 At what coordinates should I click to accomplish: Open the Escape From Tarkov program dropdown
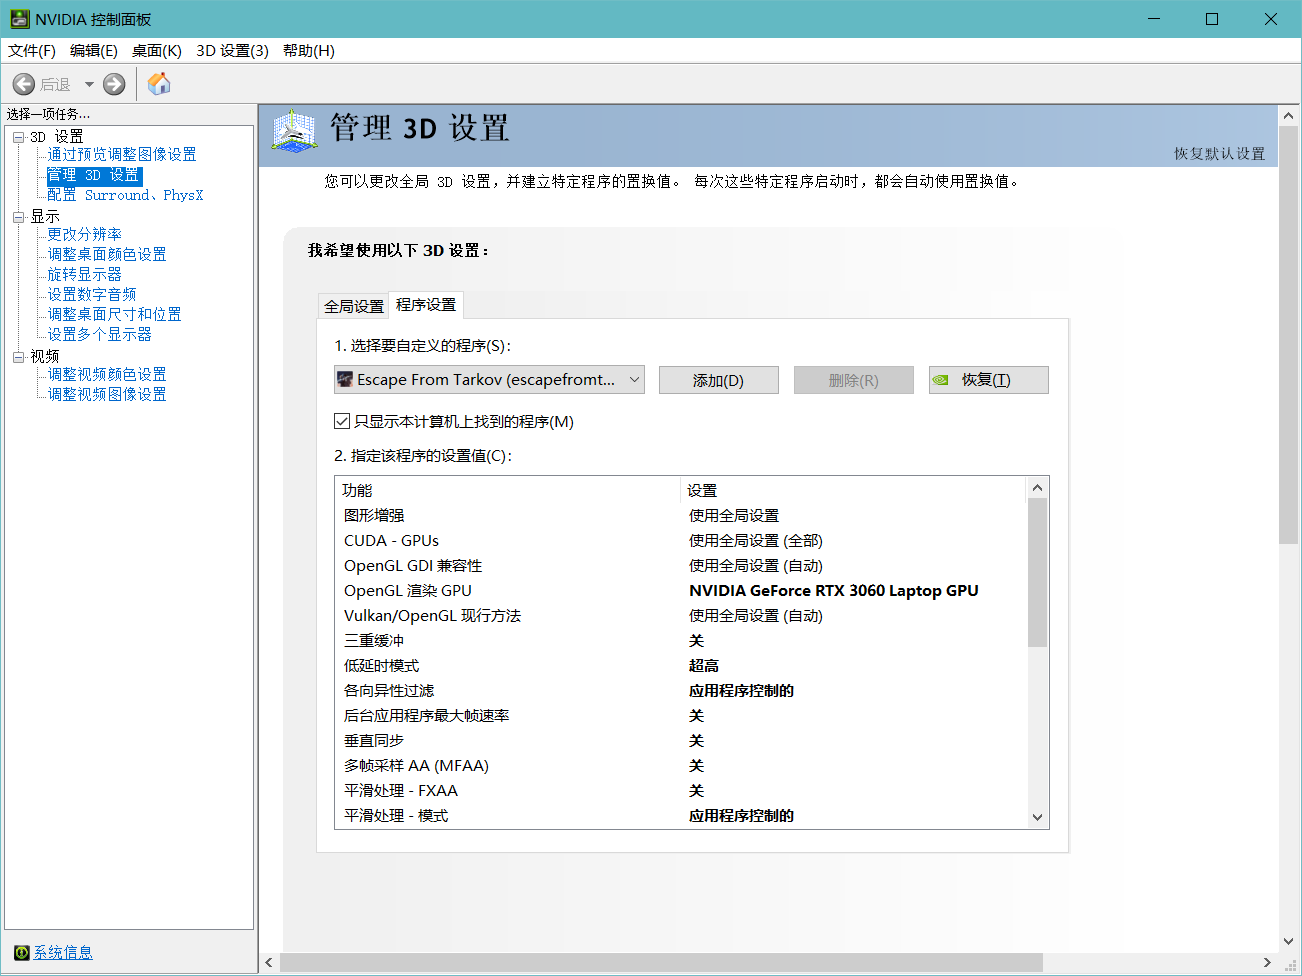click(x=634, y=380)
